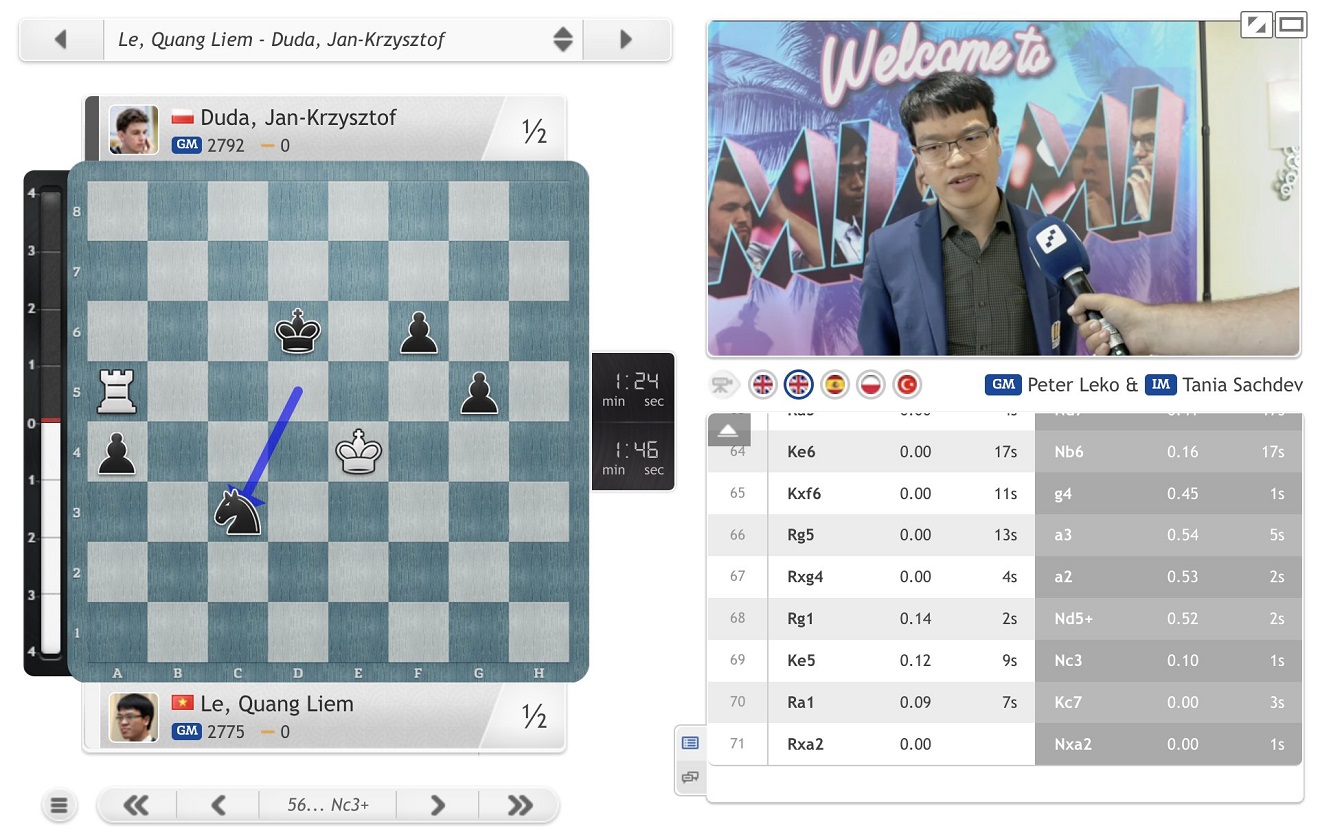Advance to the next move
Image resolution: width=1320 pixels, height=828 pixels.
tap(437, 805)
